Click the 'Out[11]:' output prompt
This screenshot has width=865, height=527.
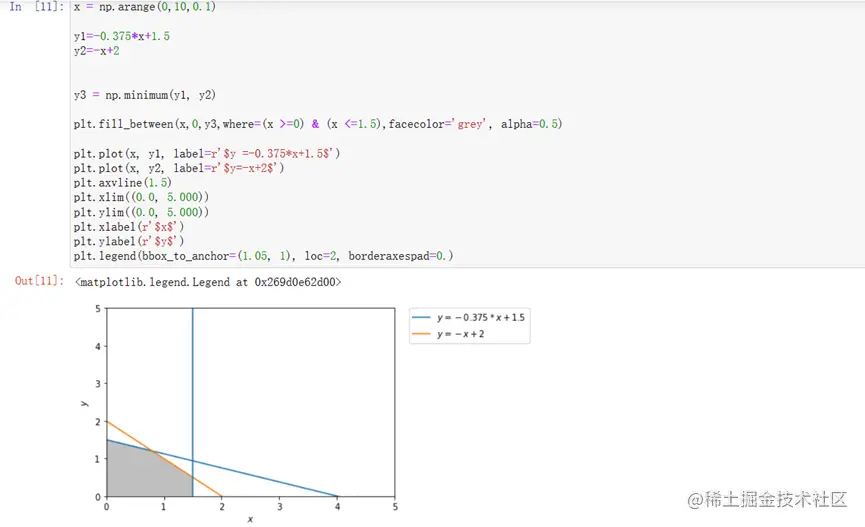39,281
